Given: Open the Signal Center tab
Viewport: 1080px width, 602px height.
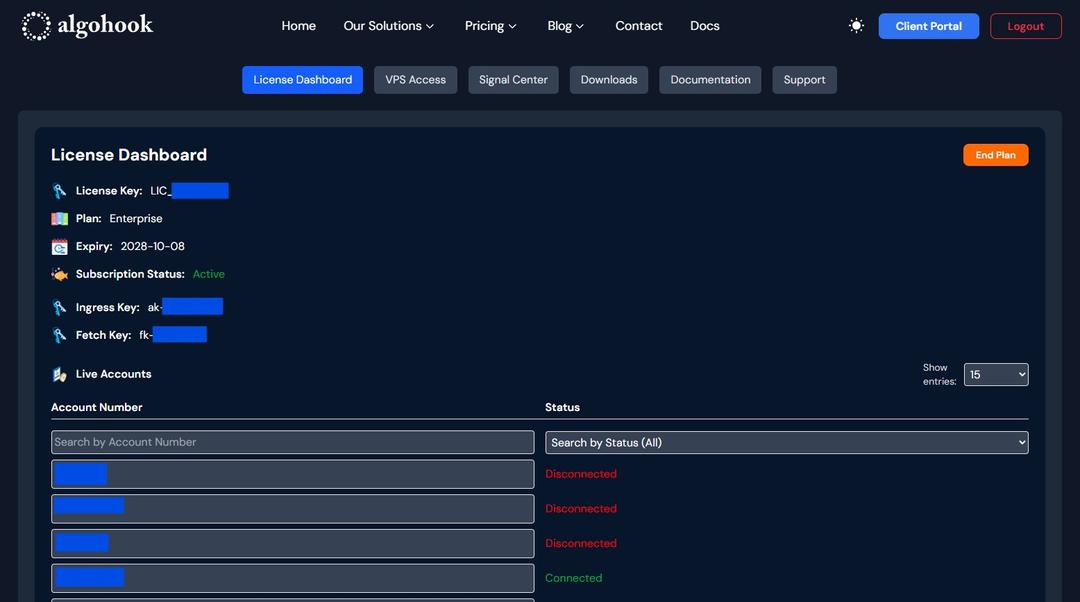Looking at the screenshot, I should click(x=513, y=80).
